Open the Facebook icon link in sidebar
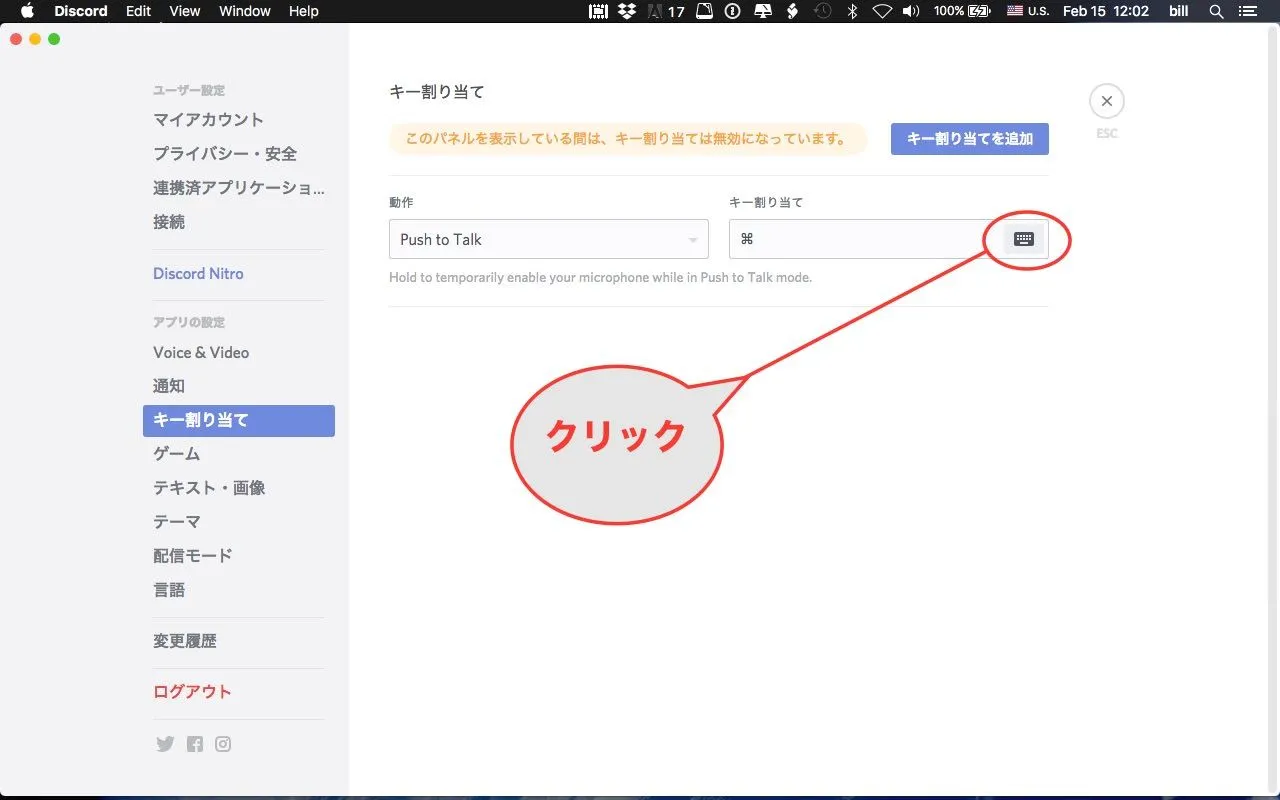This screenshot has width=1280, height=800. coord(194,744)
